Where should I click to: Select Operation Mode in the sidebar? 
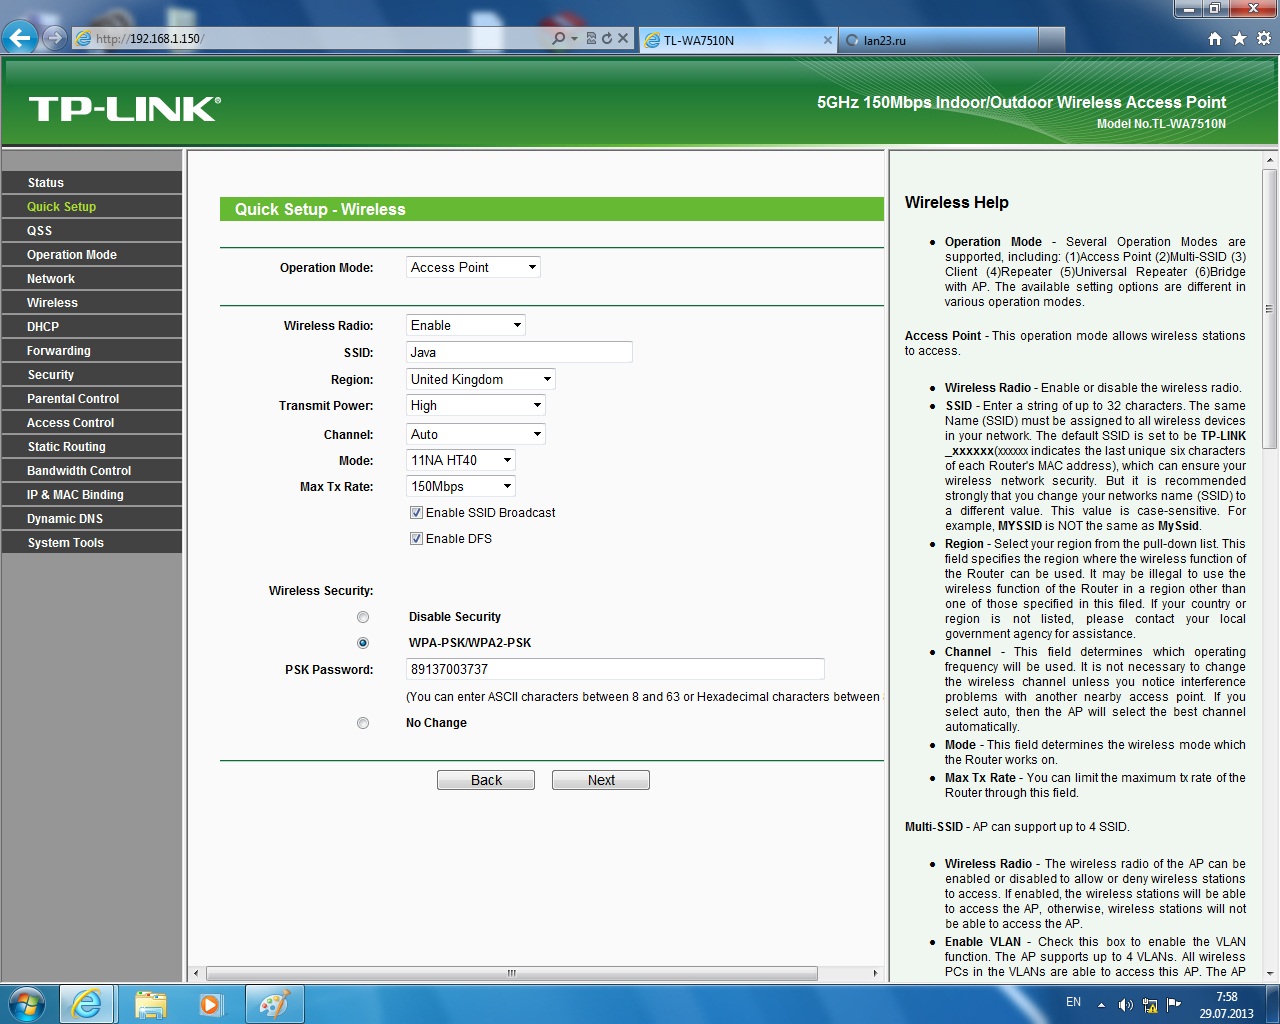92,255
